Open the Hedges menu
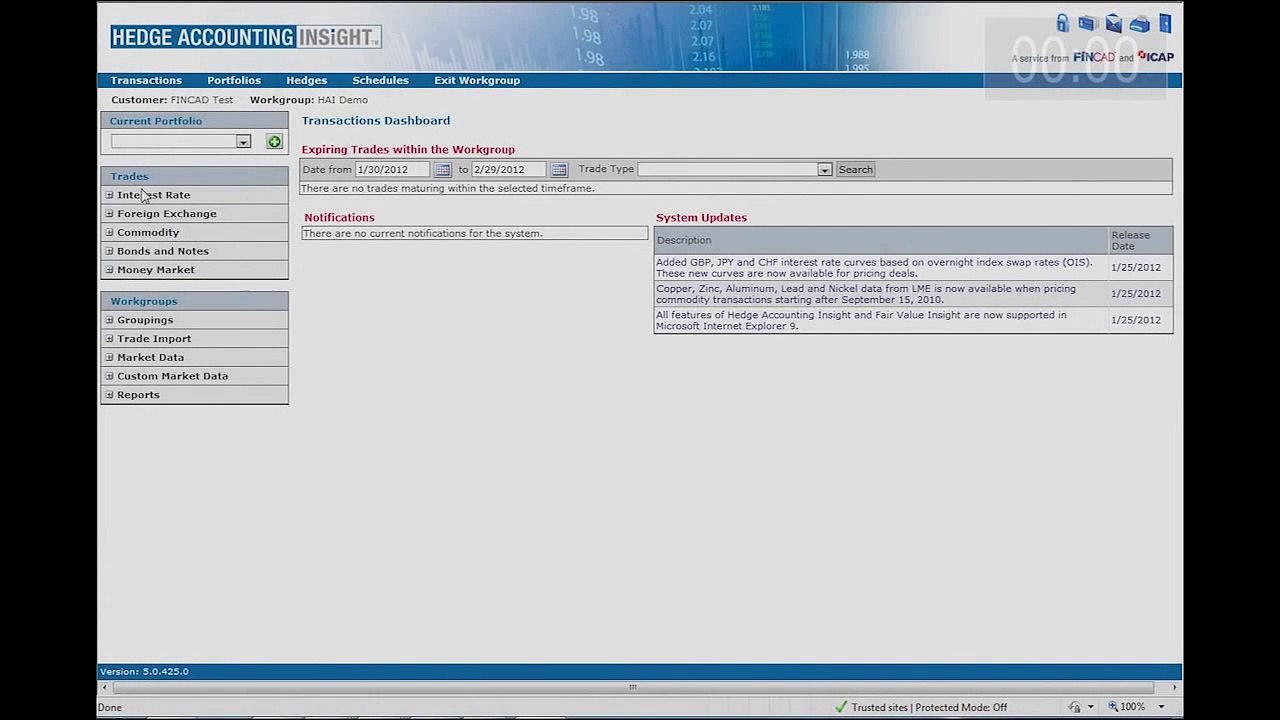This screenshot has height=720, width=1280. (306, 80)
